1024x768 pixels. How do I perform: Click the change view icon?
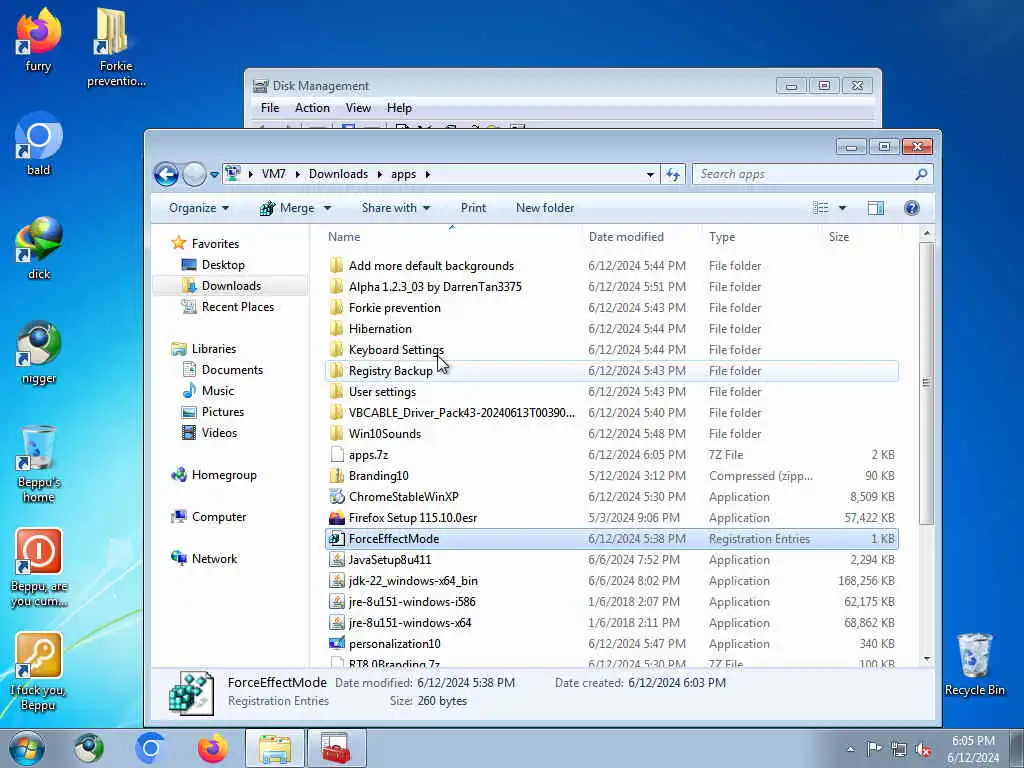(820, 208)
